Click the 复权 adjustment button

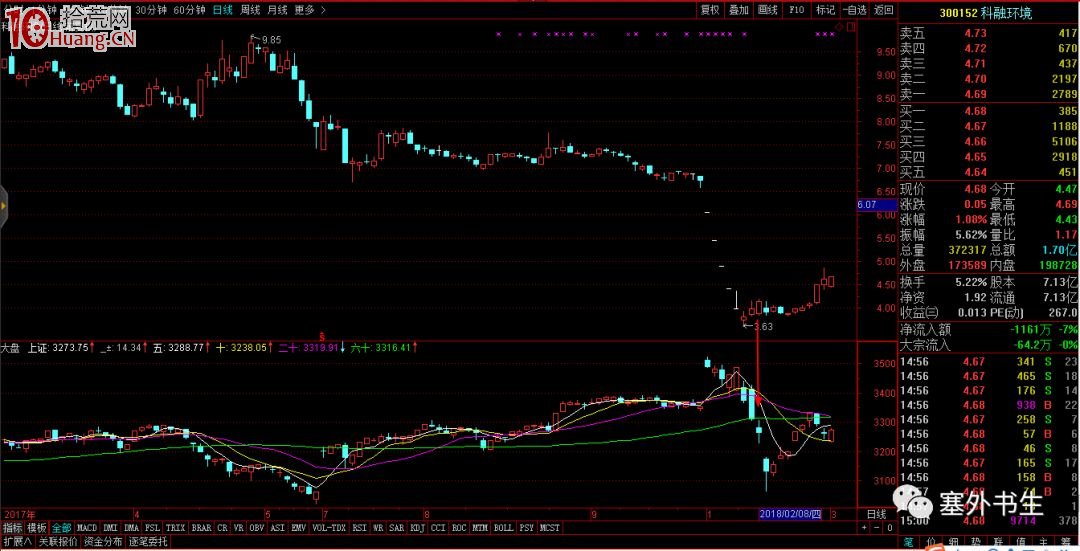pyautogui.click(x=709, y=10)
